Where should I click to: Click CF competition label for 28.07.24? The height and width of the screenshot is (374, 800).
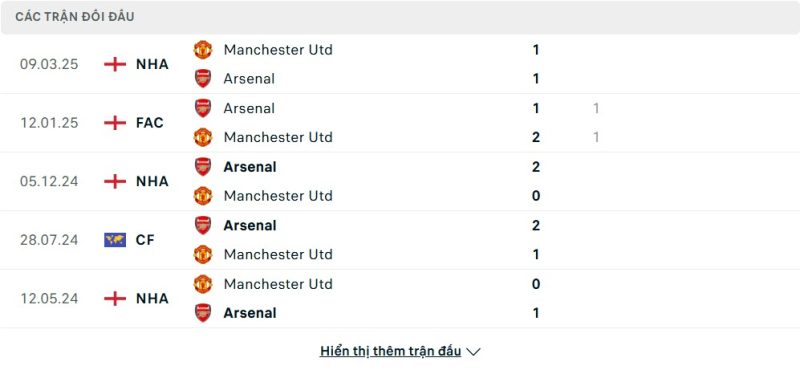click(x=145, y=240)
